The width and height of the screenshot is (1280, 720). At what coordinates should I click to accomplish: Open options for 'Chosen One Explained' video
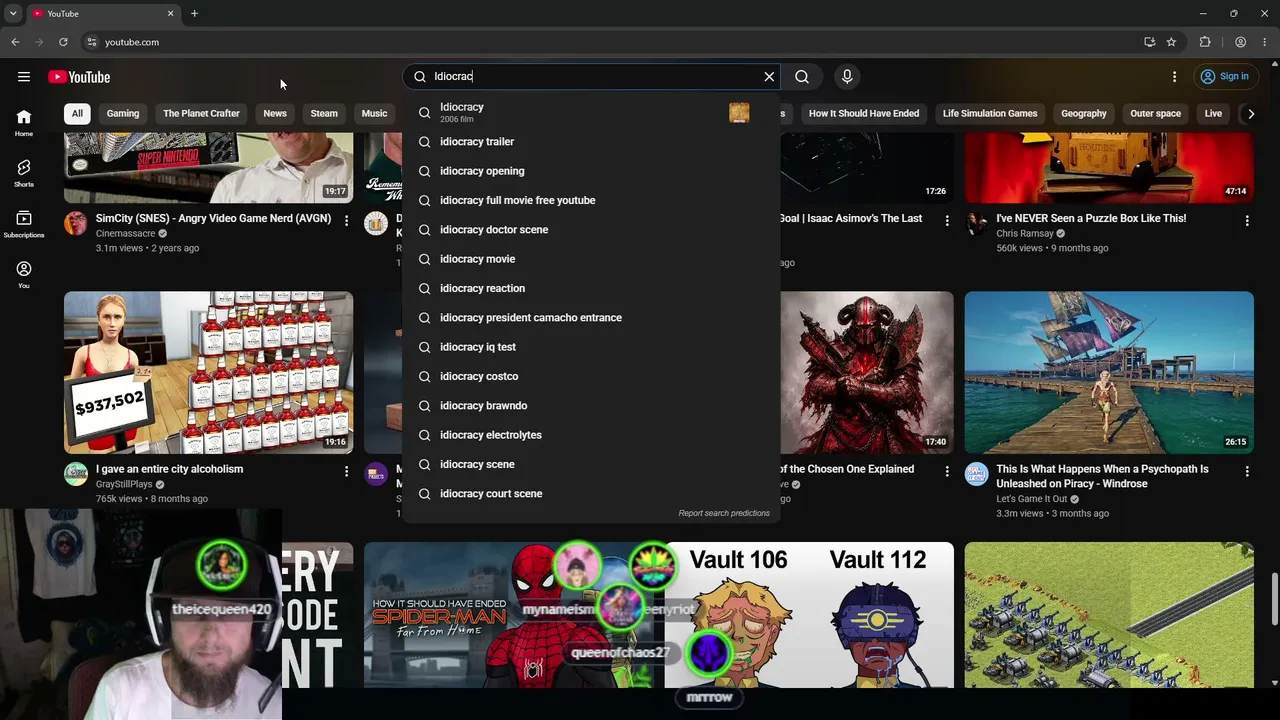click(x=946, y=471)
